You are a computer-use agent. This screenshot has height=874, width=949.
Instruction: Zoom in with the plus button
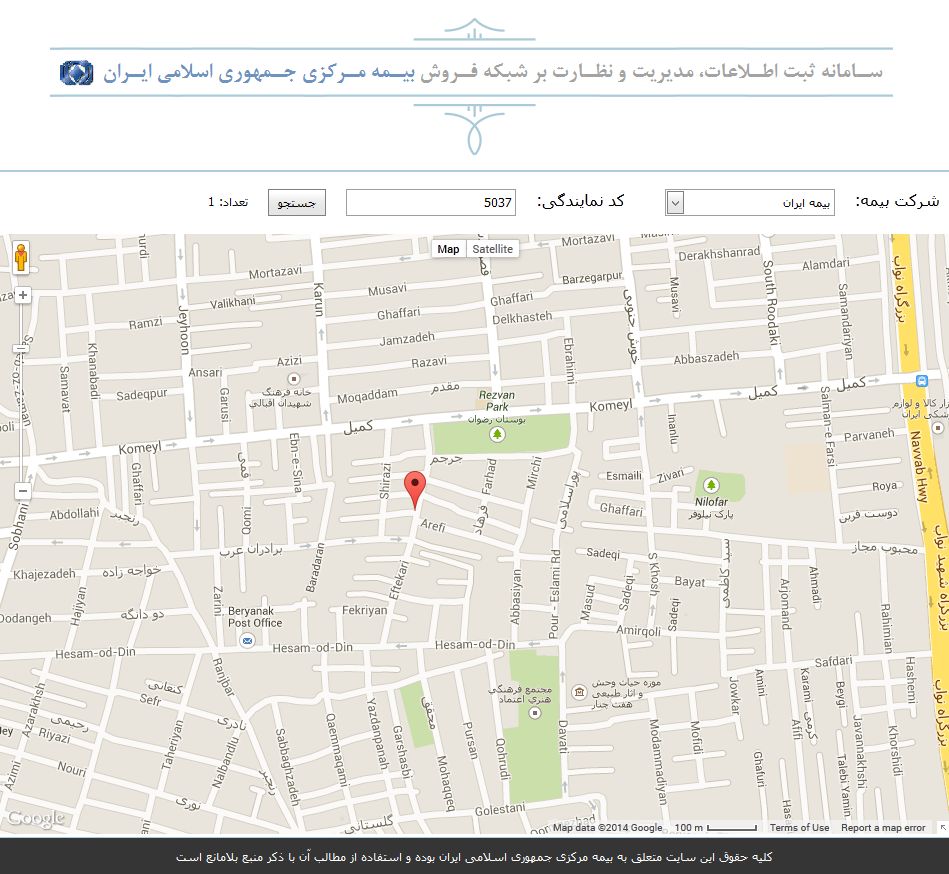click(22, 295)
